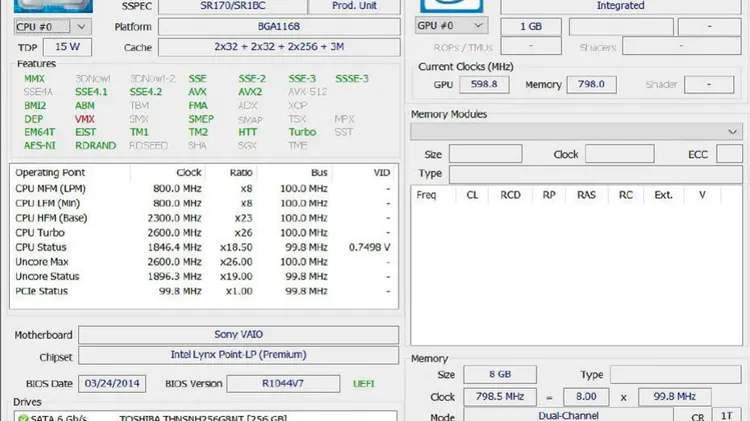Click the Intel GPU logo image

pyautogui.click(x=452, y=6)
